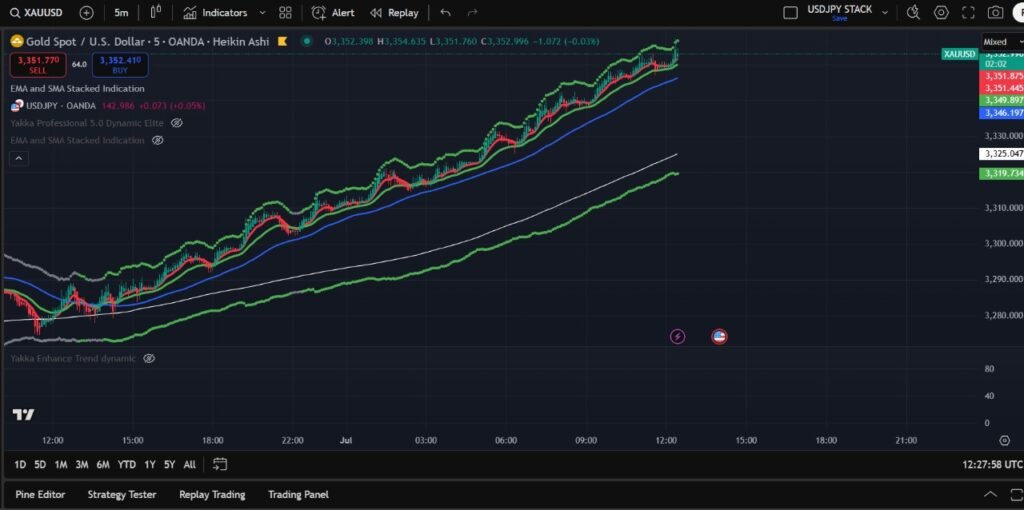Collapse the indicator legend with the chevron
1024x510 pixels.
point(20,158)
